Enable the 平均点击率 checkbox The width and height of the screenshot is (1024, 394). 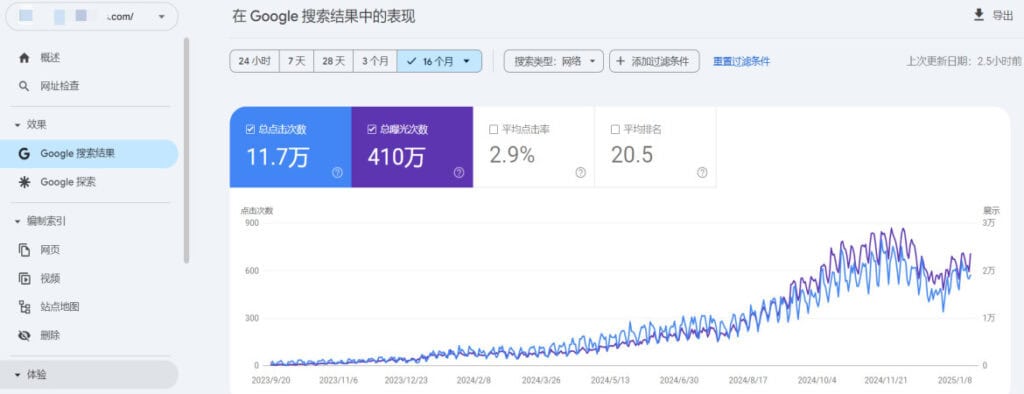493,129
